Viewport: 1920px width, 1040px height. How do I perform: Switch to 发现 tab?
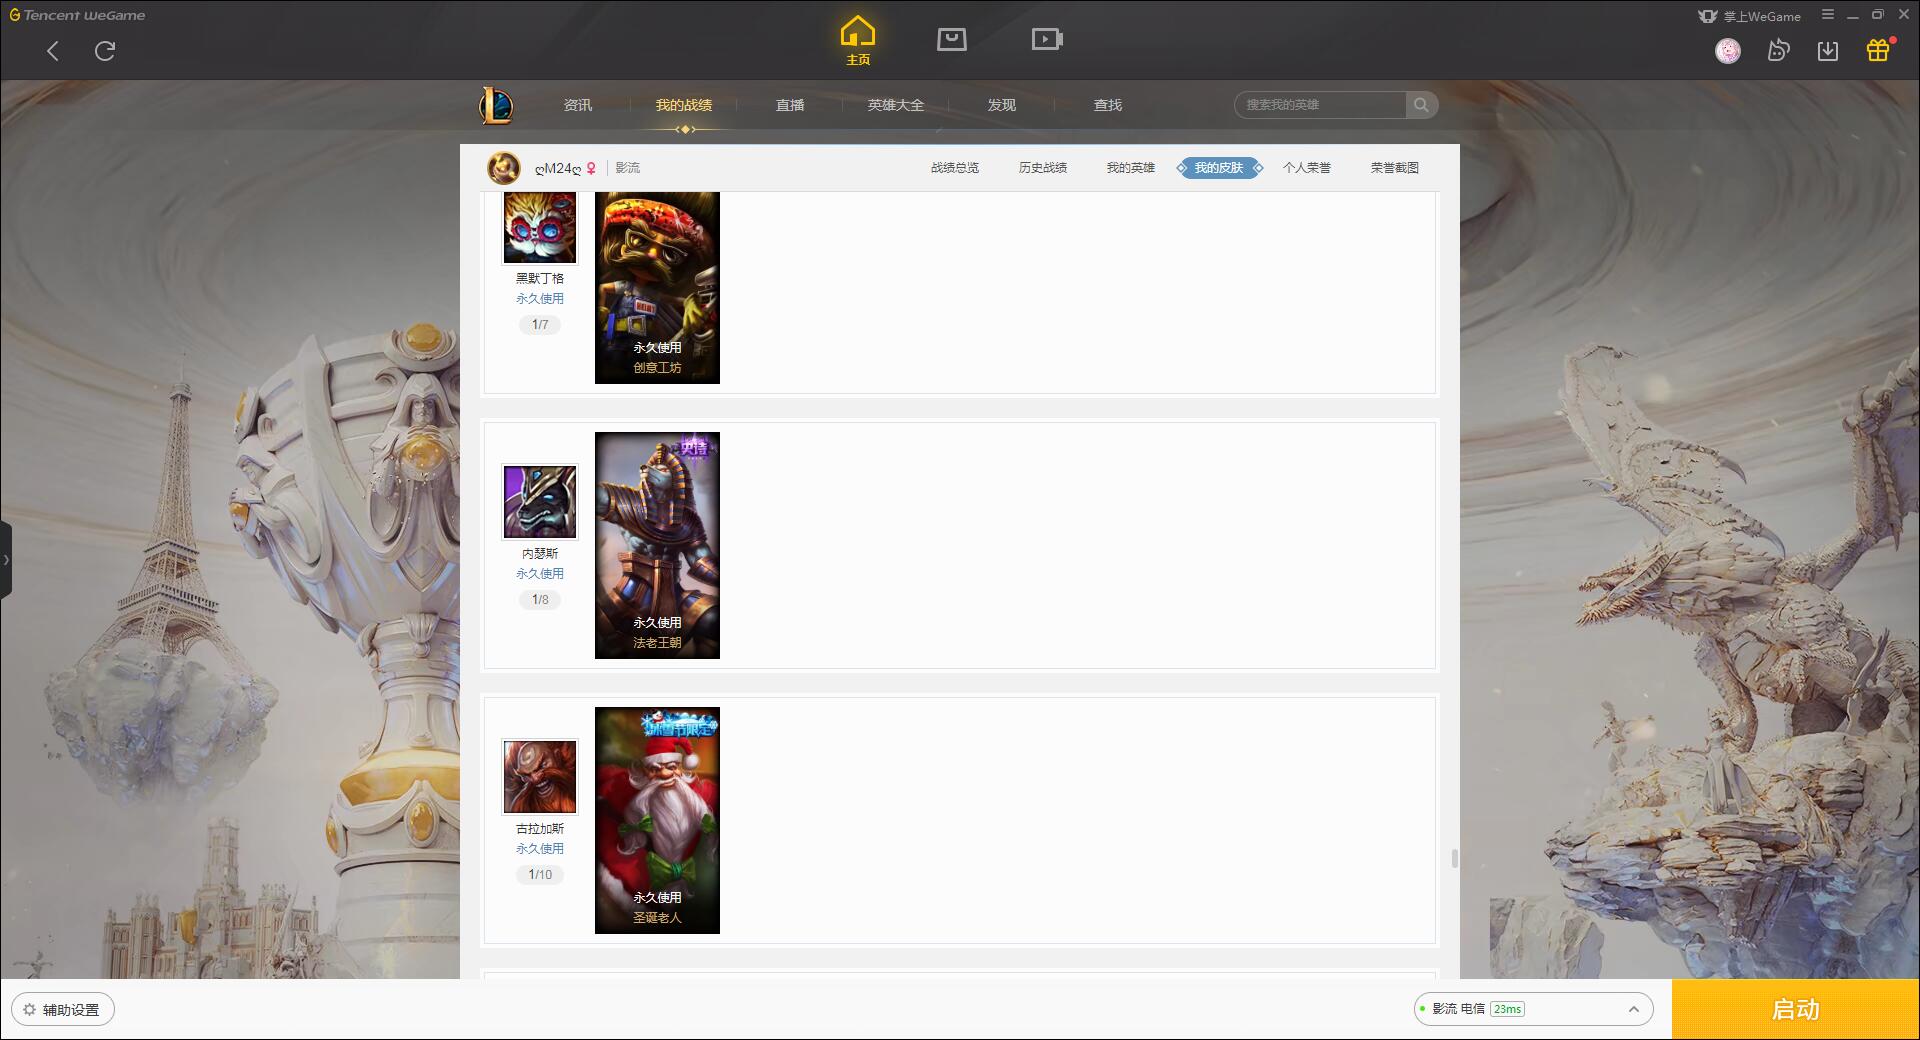pyautogui.click(x=1002, y=105)
